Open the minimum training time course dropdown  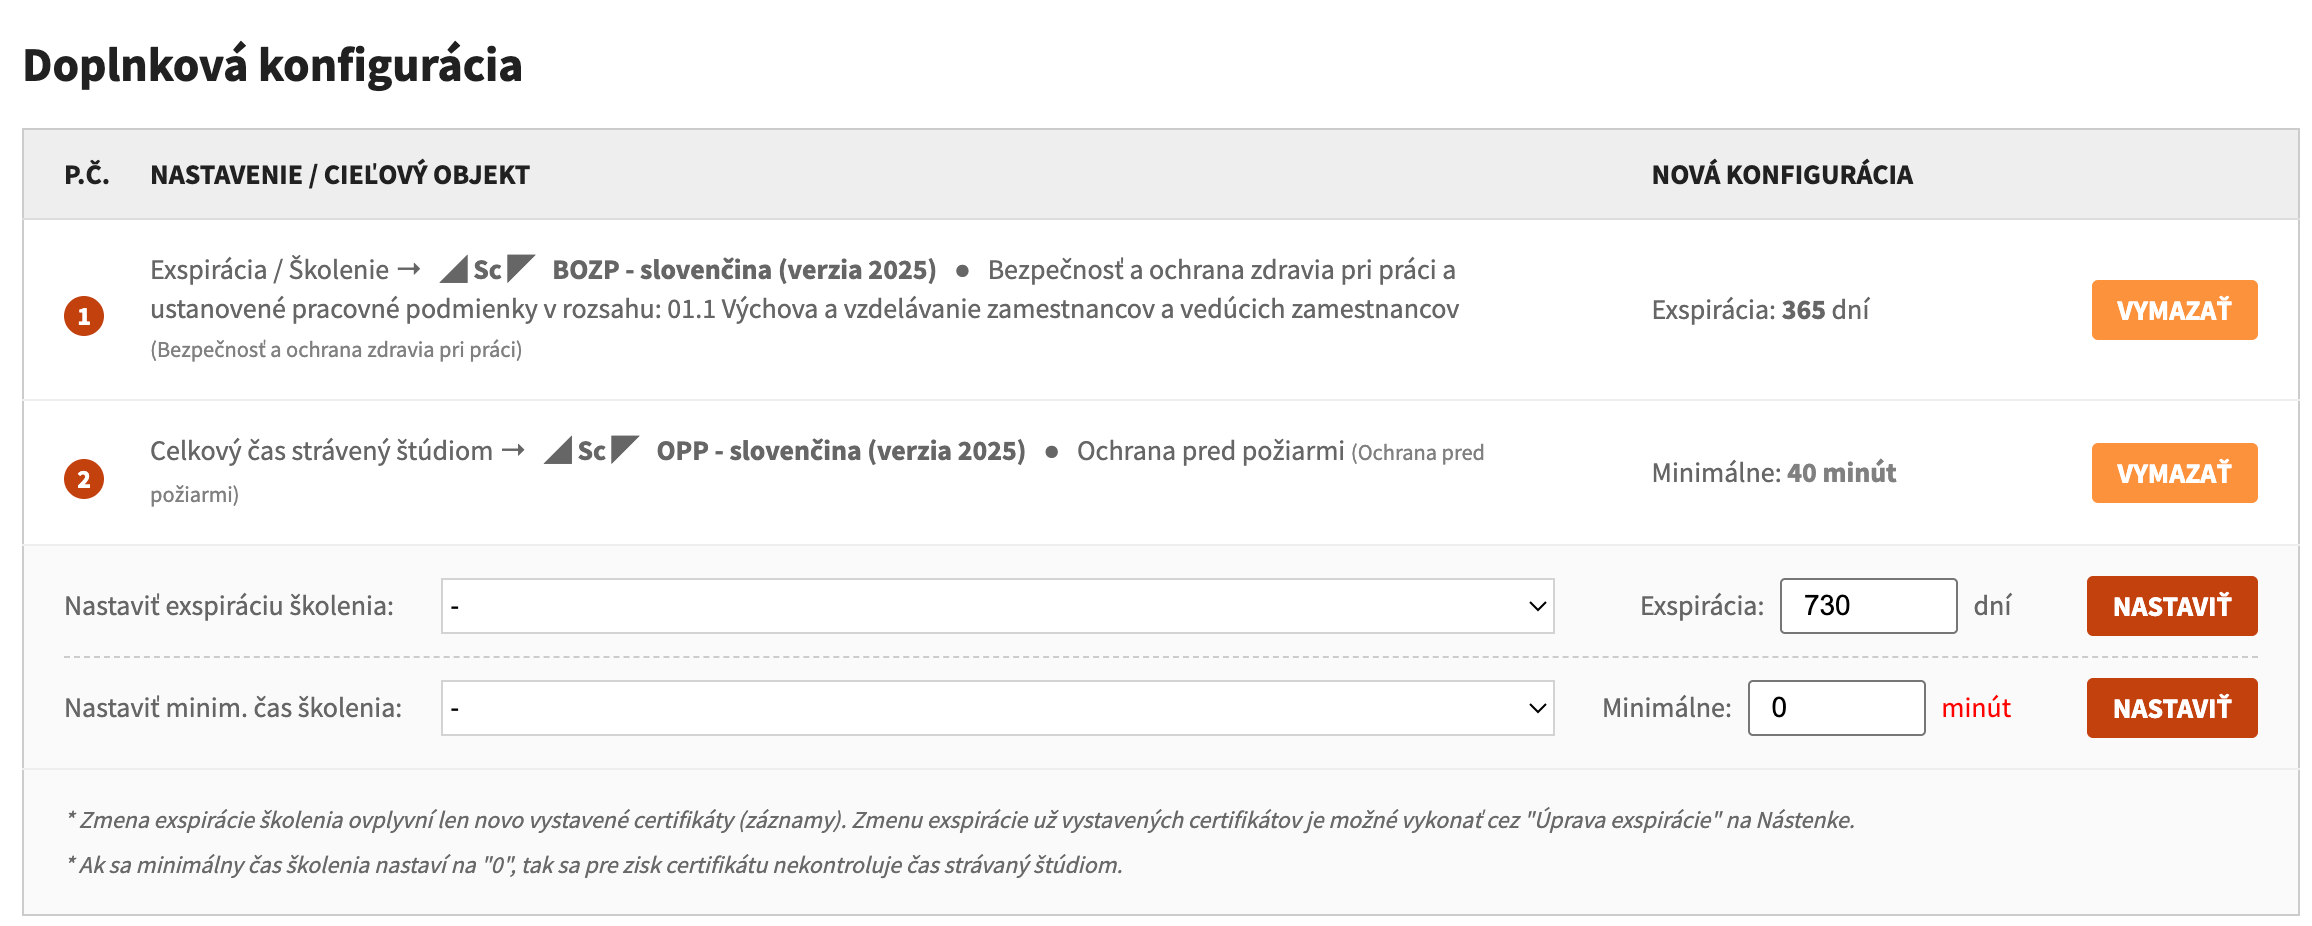[x=997, y=708]
